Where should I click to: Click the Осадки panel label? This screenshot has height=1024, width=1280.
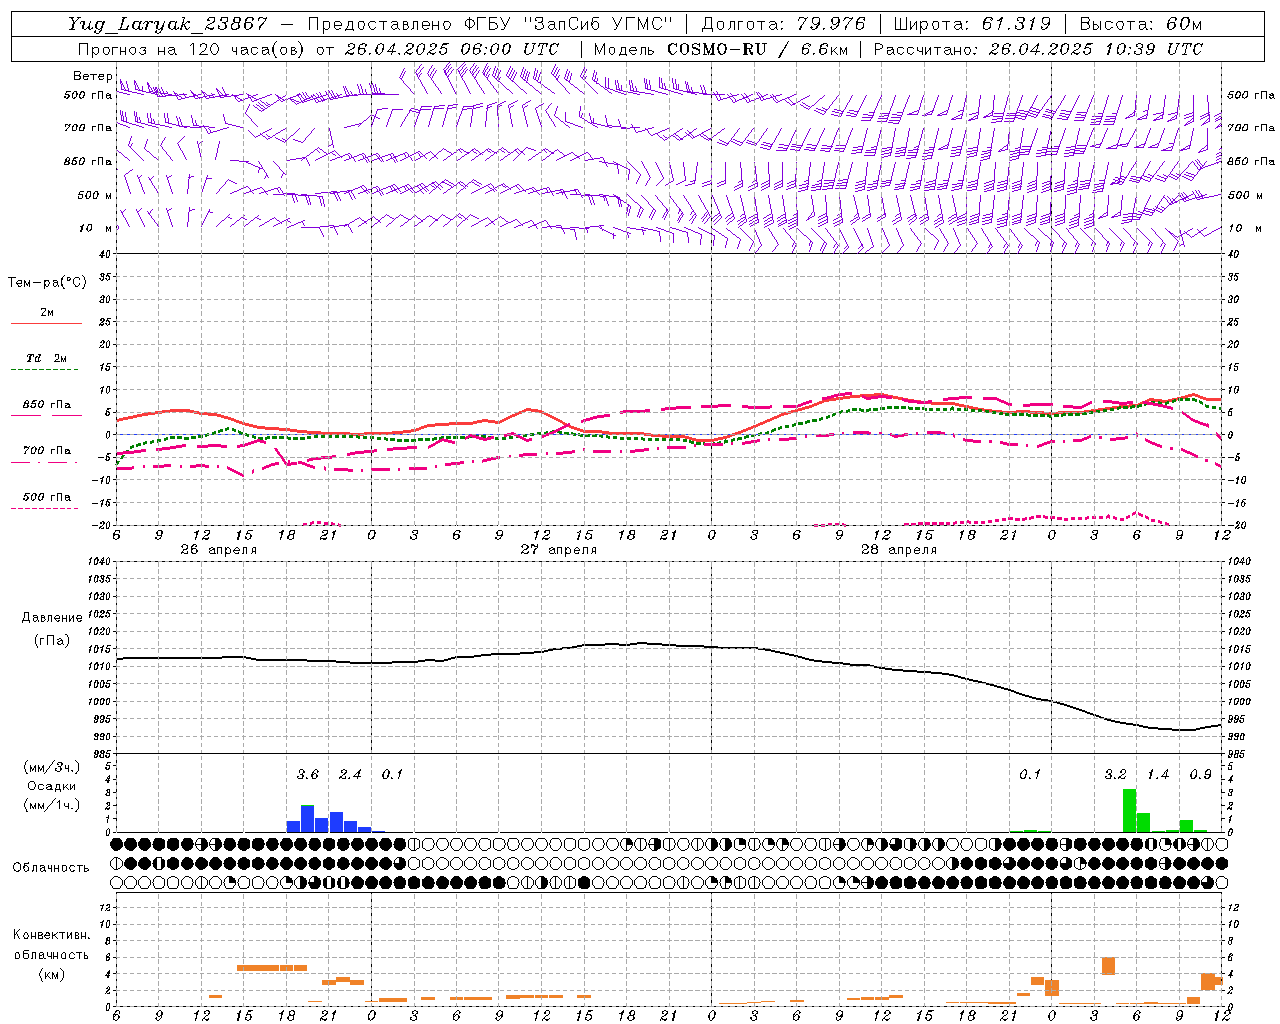(51, 786)
